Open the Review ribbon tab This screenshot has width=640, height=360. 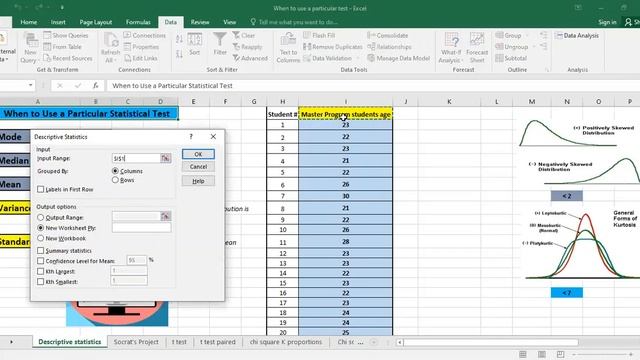point(200,22)
